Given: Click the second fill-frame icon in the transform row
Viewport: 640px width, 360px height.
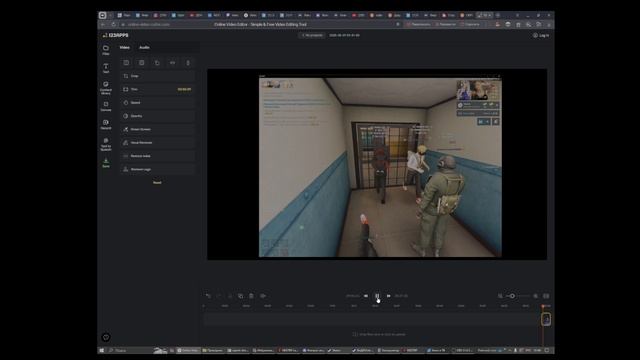Looking at the screenshot, I should click(x=142, y=63).
